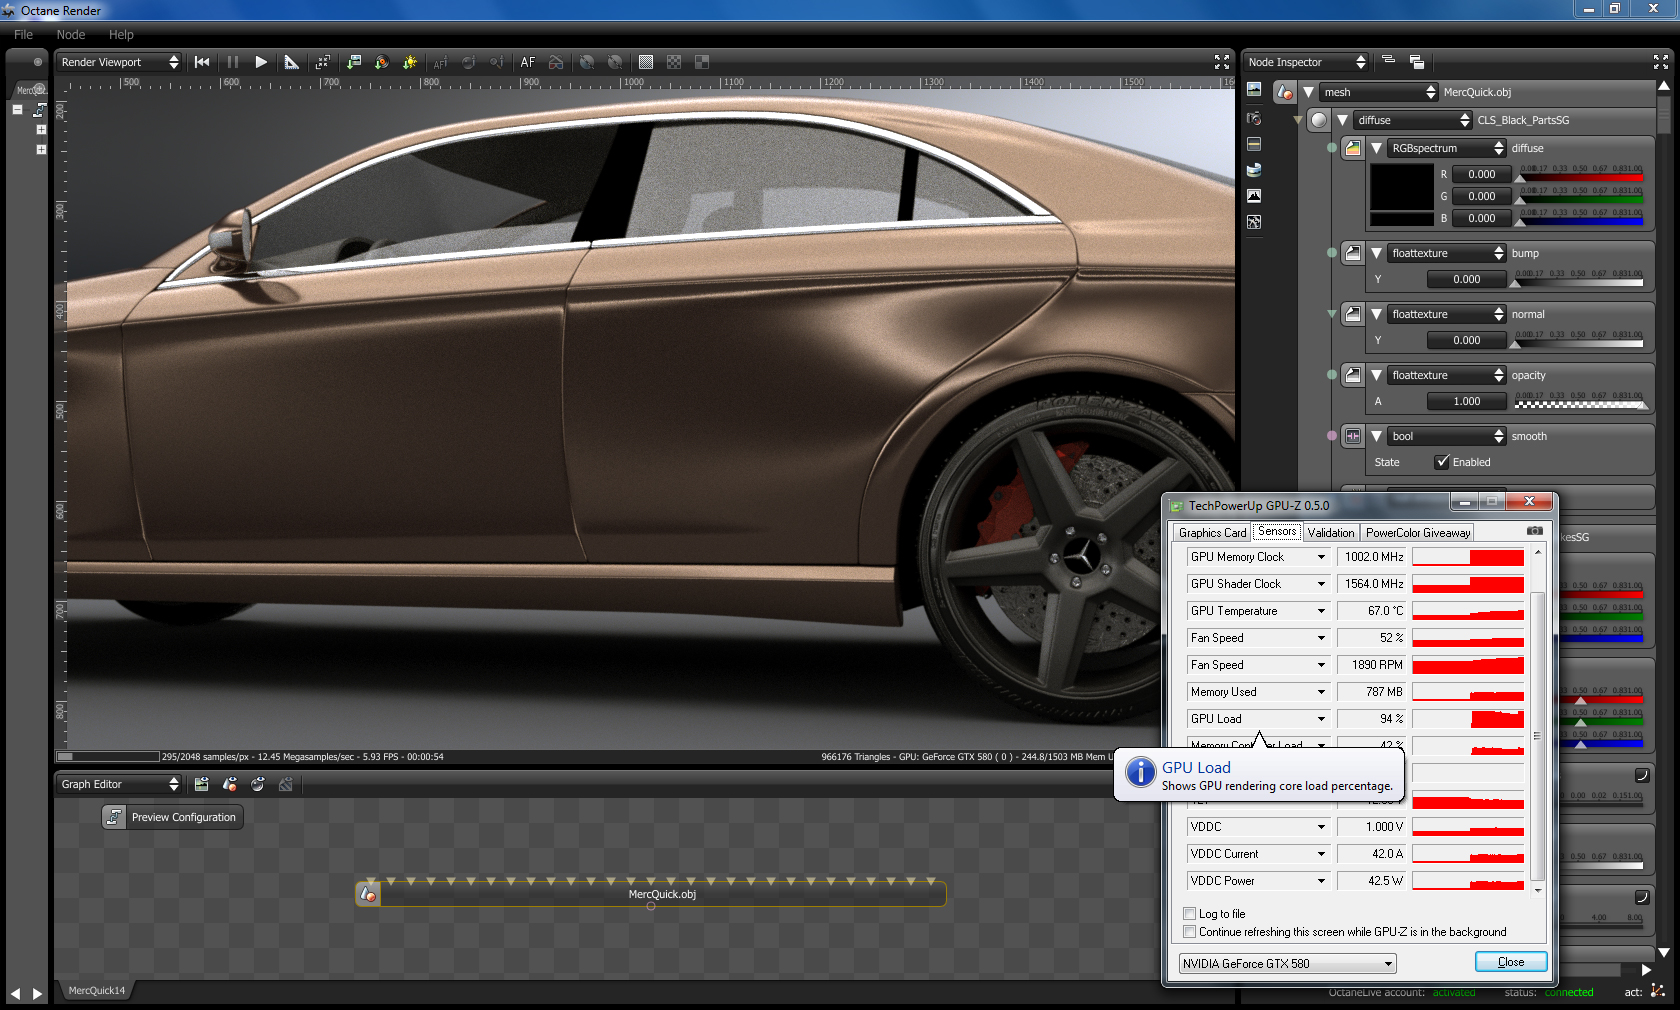Toggle the red-blue 3D glasses stereo icon
Viewport: 1680px width, 1010px height.
(556, 62)
